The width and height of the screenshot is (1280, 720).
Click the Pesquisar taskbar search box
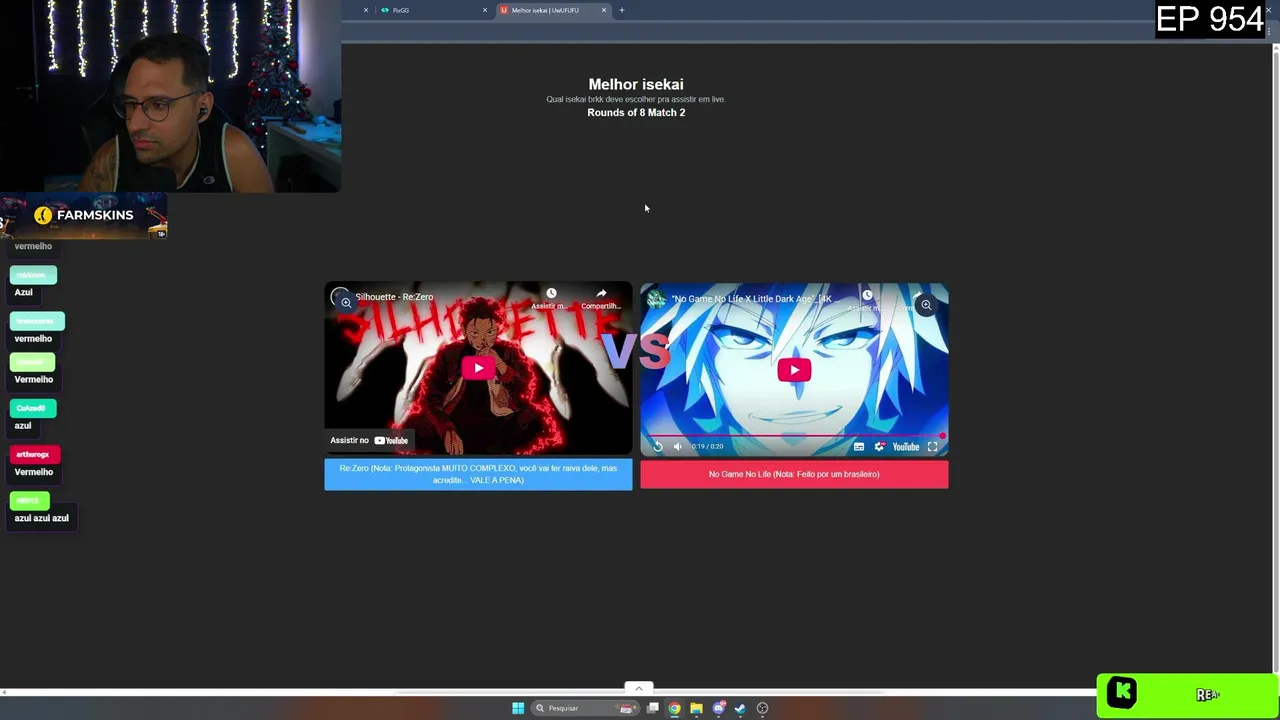(x=585, y=708)
